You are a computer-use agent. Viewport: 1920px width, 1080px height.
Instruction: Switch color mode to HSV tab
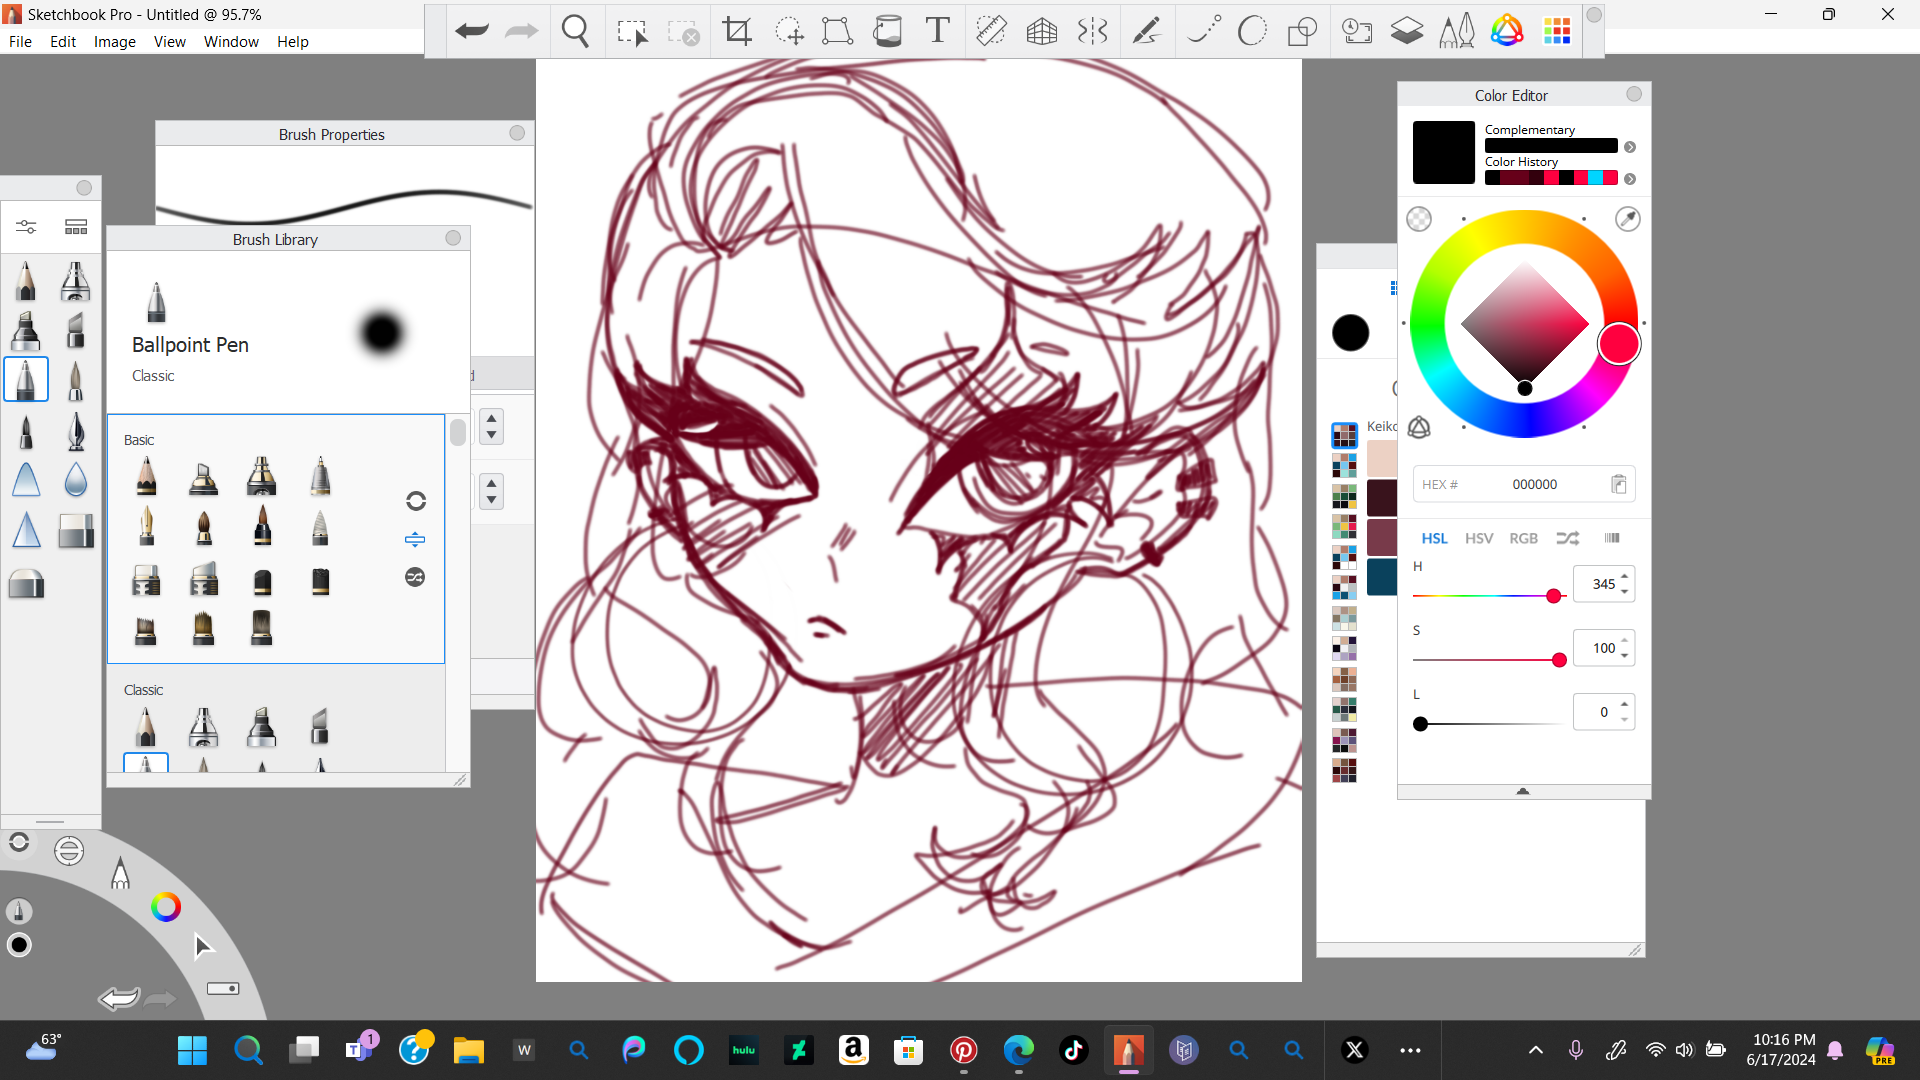[1479, 538]
